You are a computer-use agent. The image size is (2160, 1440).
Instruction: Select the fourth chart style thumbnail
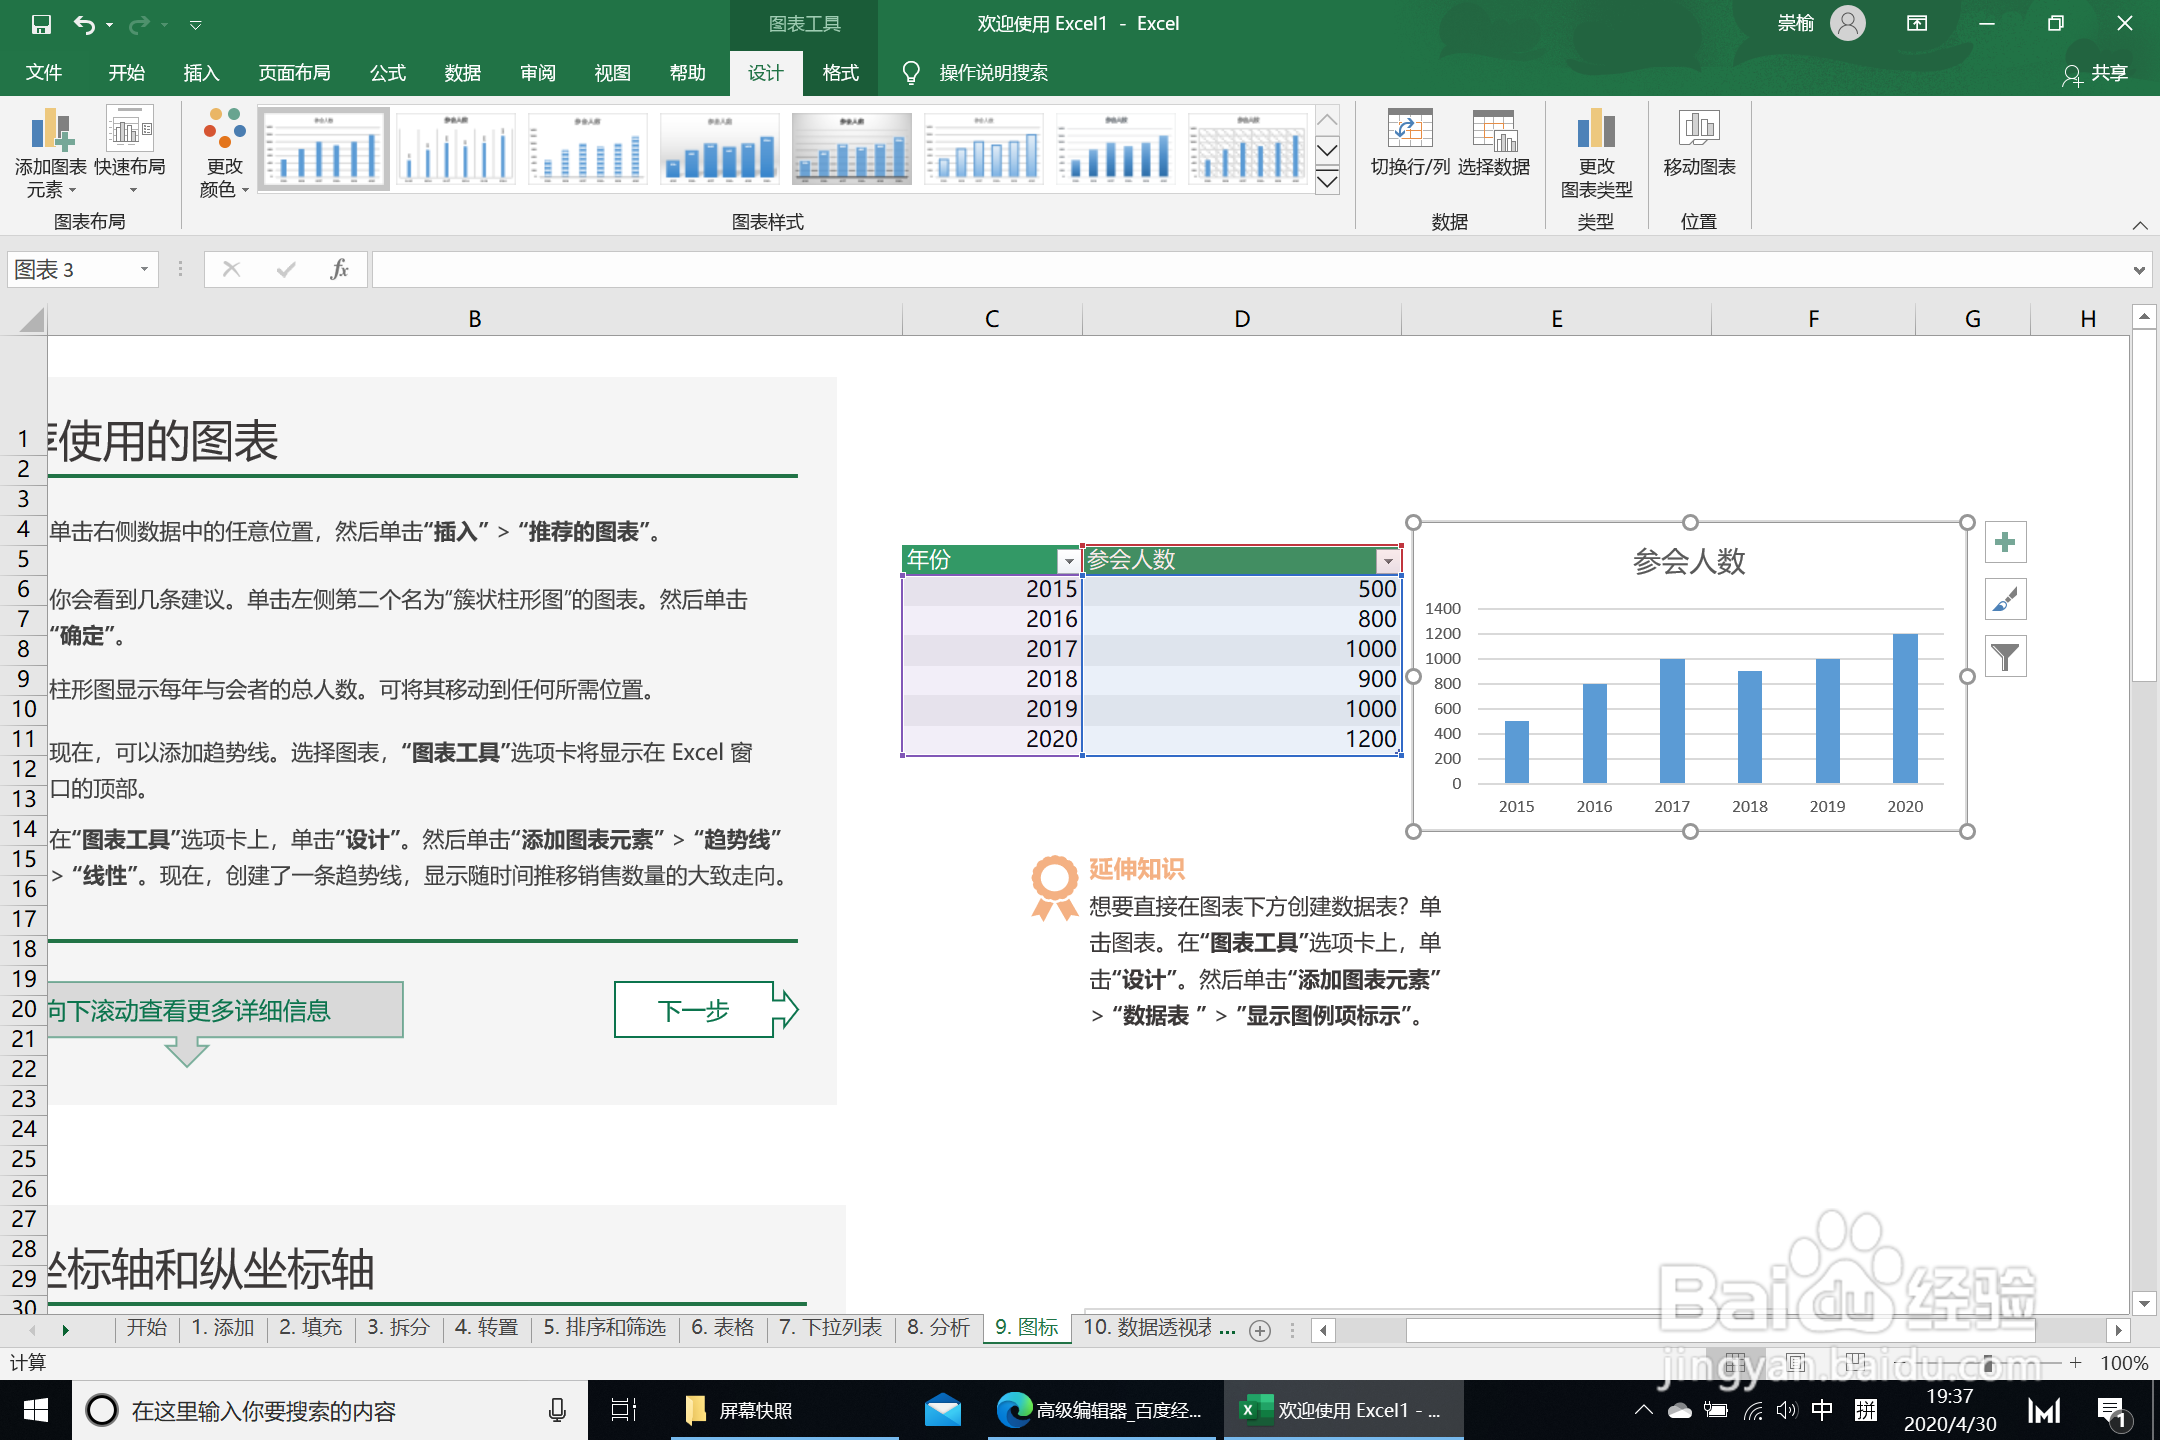(720, 149)
